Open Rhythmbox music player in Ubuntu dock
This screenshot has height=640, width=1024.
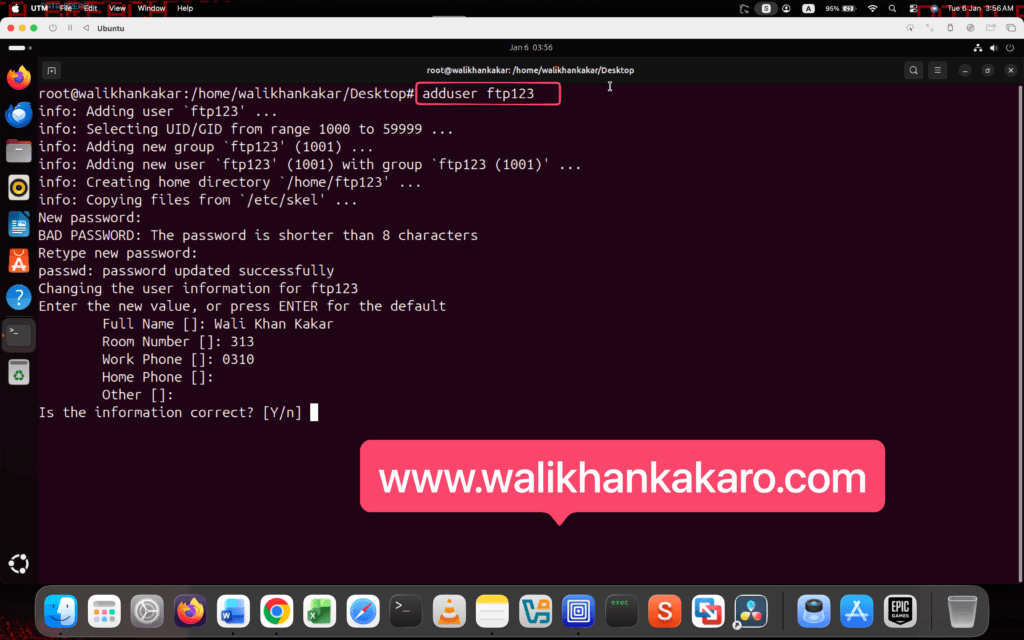pyautogui.click(x=18, y=187)
